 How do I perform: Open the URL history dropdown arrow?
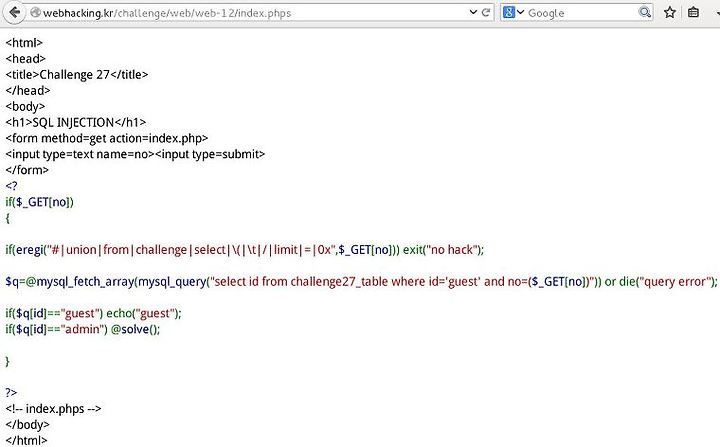473,12
